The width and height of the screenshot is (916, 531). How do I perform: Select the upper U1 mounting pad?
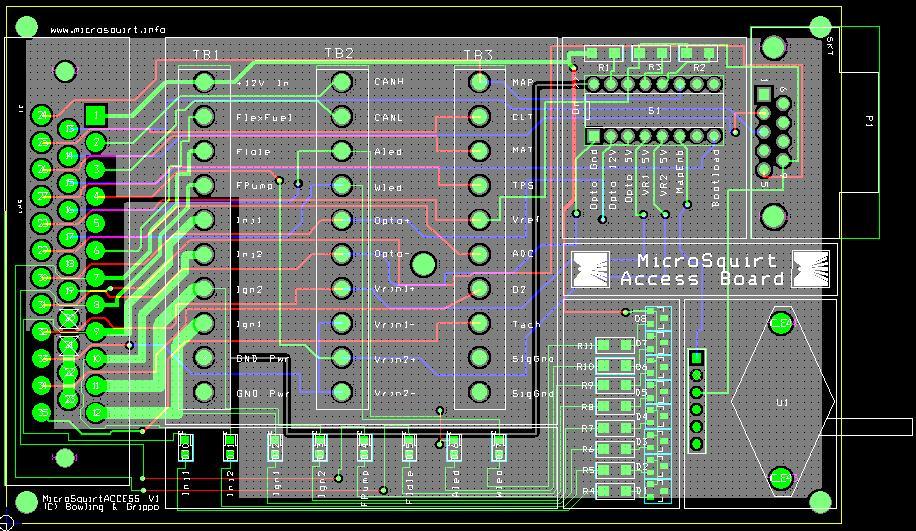coord(781,323)
